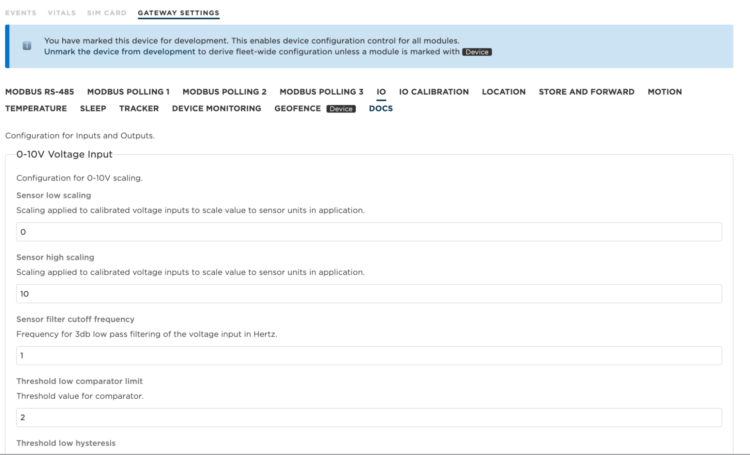Select the Modbus RS-485 module tab
Viewport: 750px width, 455px height.
[x=39, y=92]
